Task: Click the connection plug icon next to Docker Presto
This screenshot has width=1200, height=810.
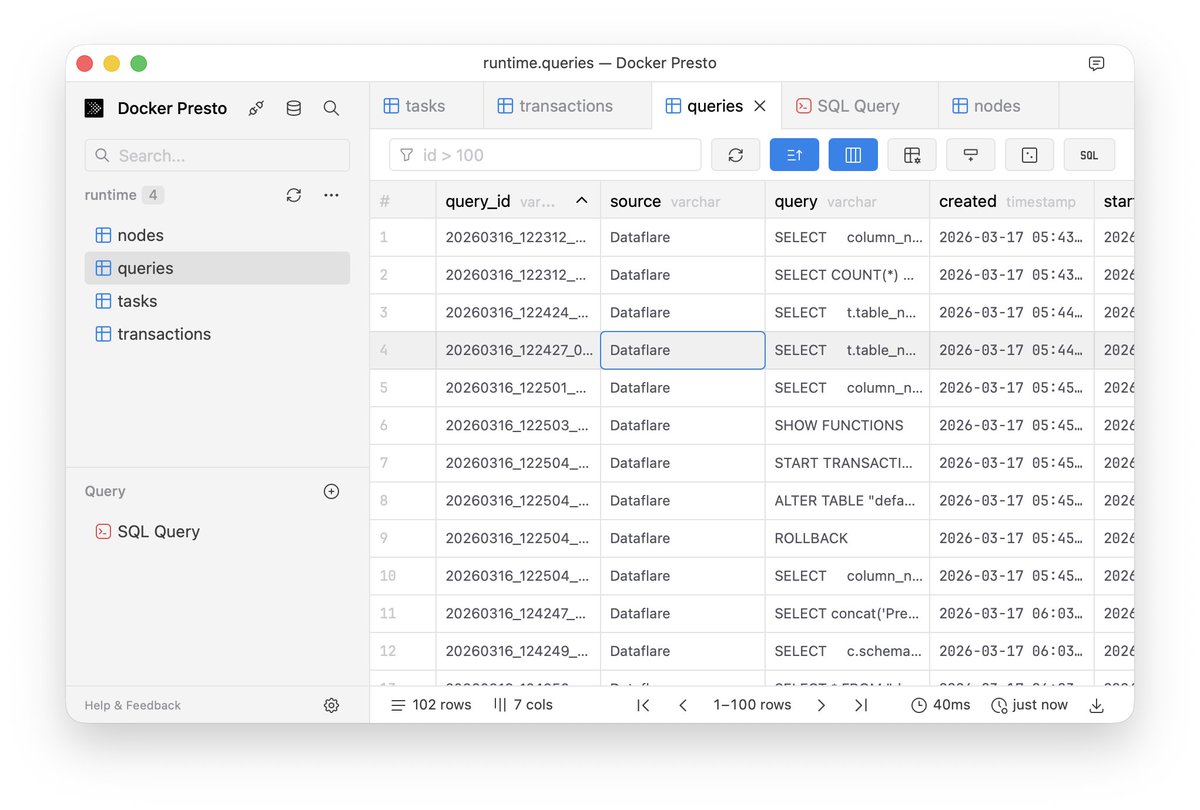Action: (x=257, y=108)
